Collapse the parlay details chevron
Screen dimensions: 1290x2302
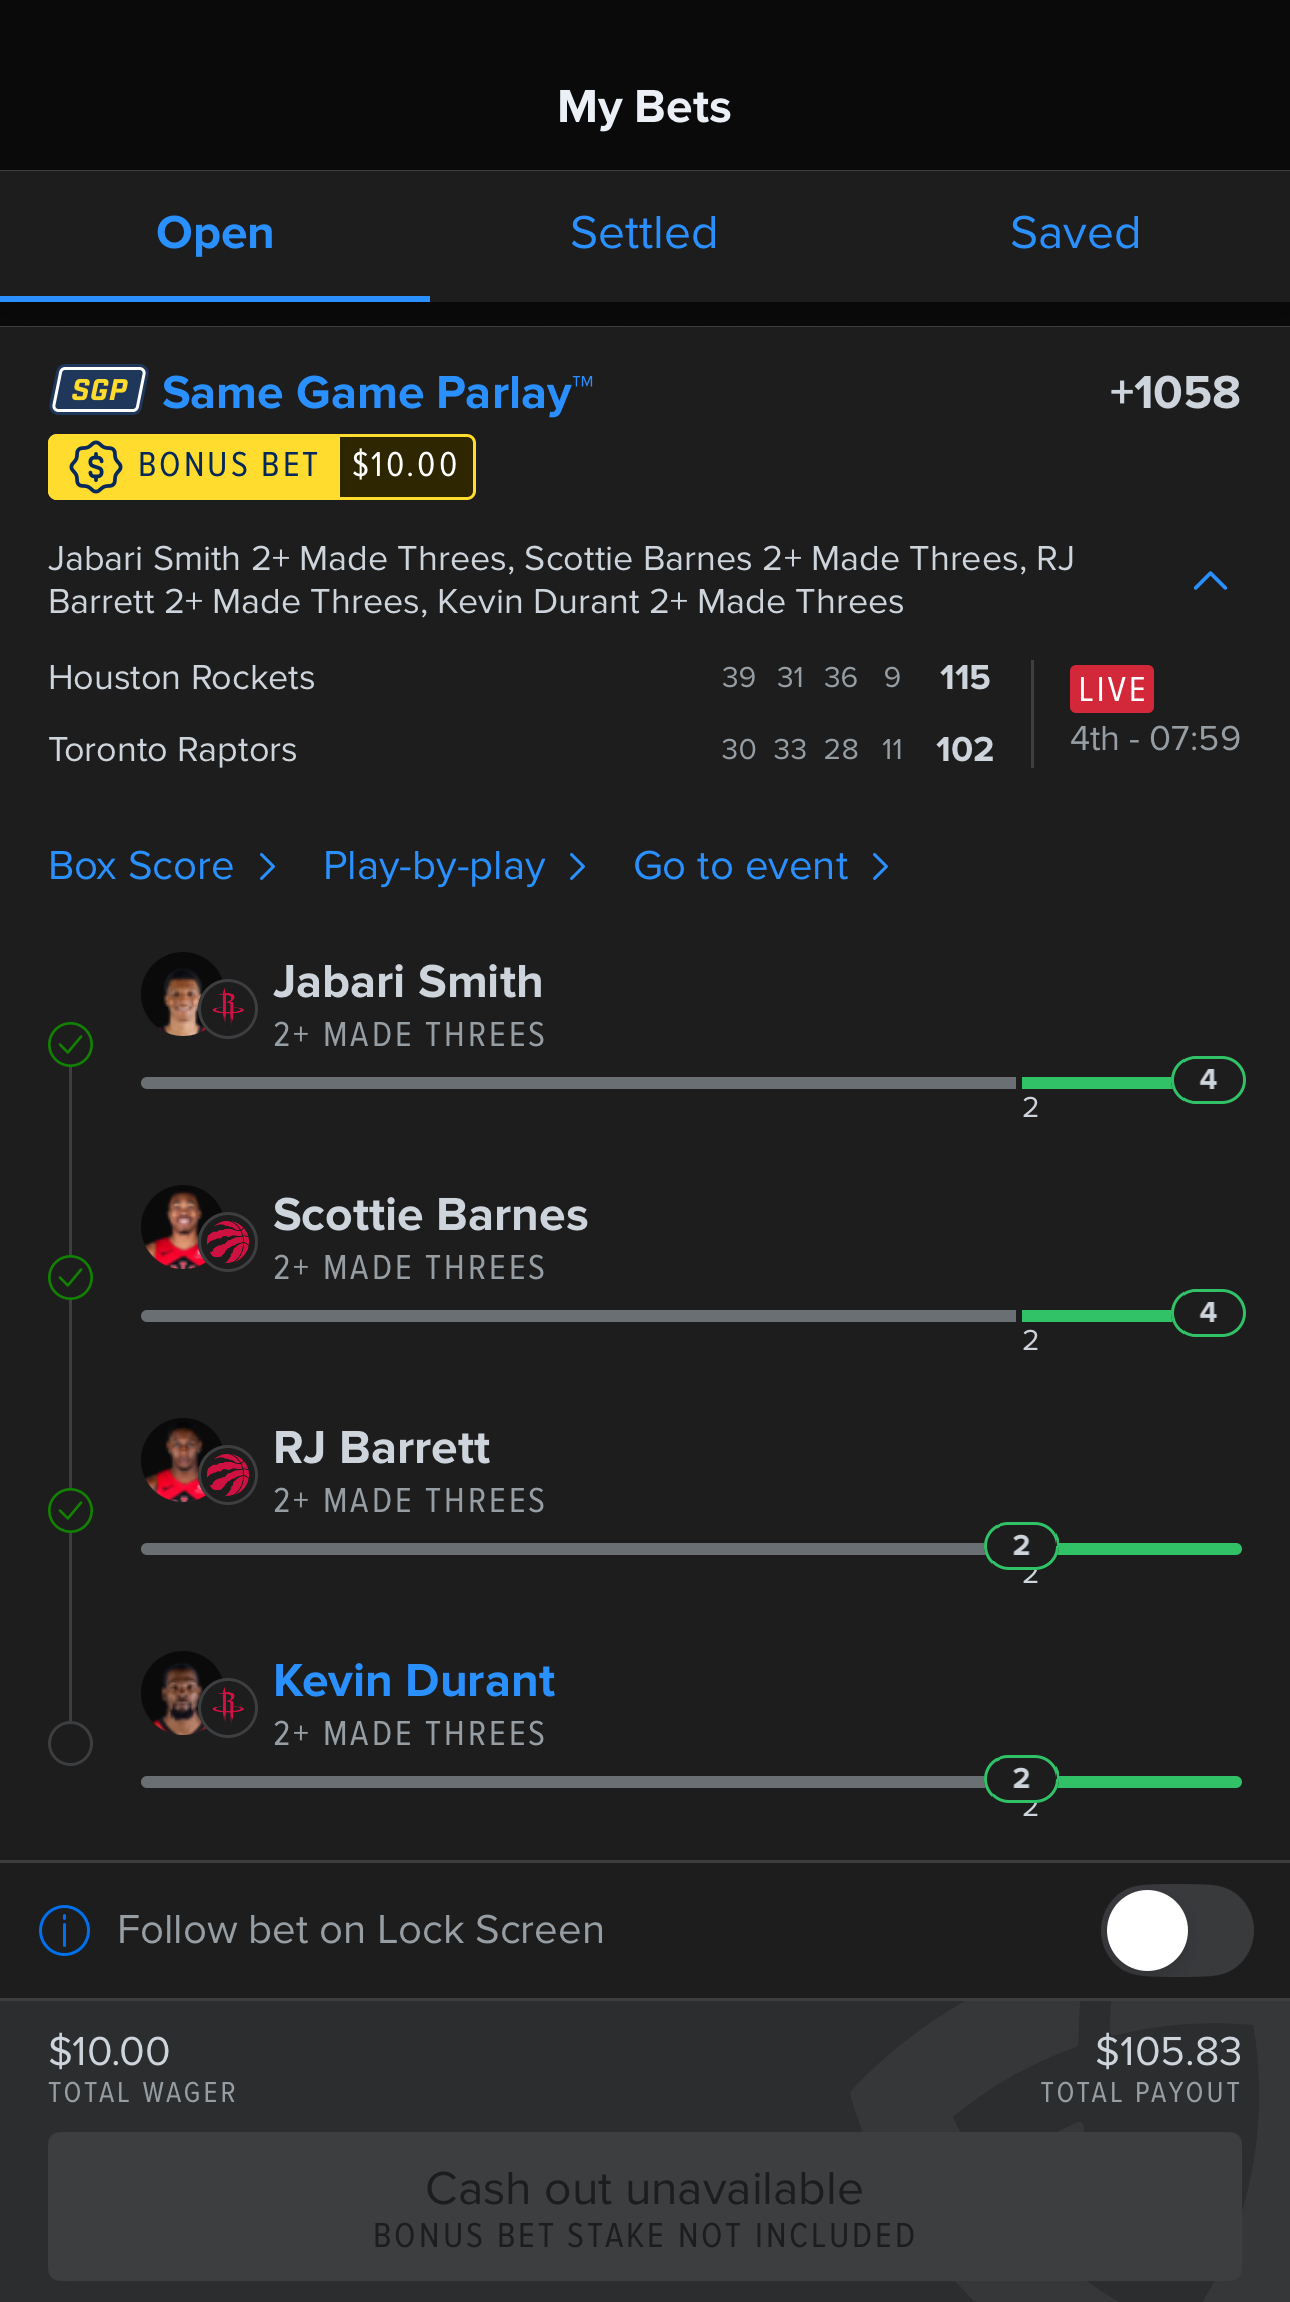pyautogui.click(x=1210, y=581)
